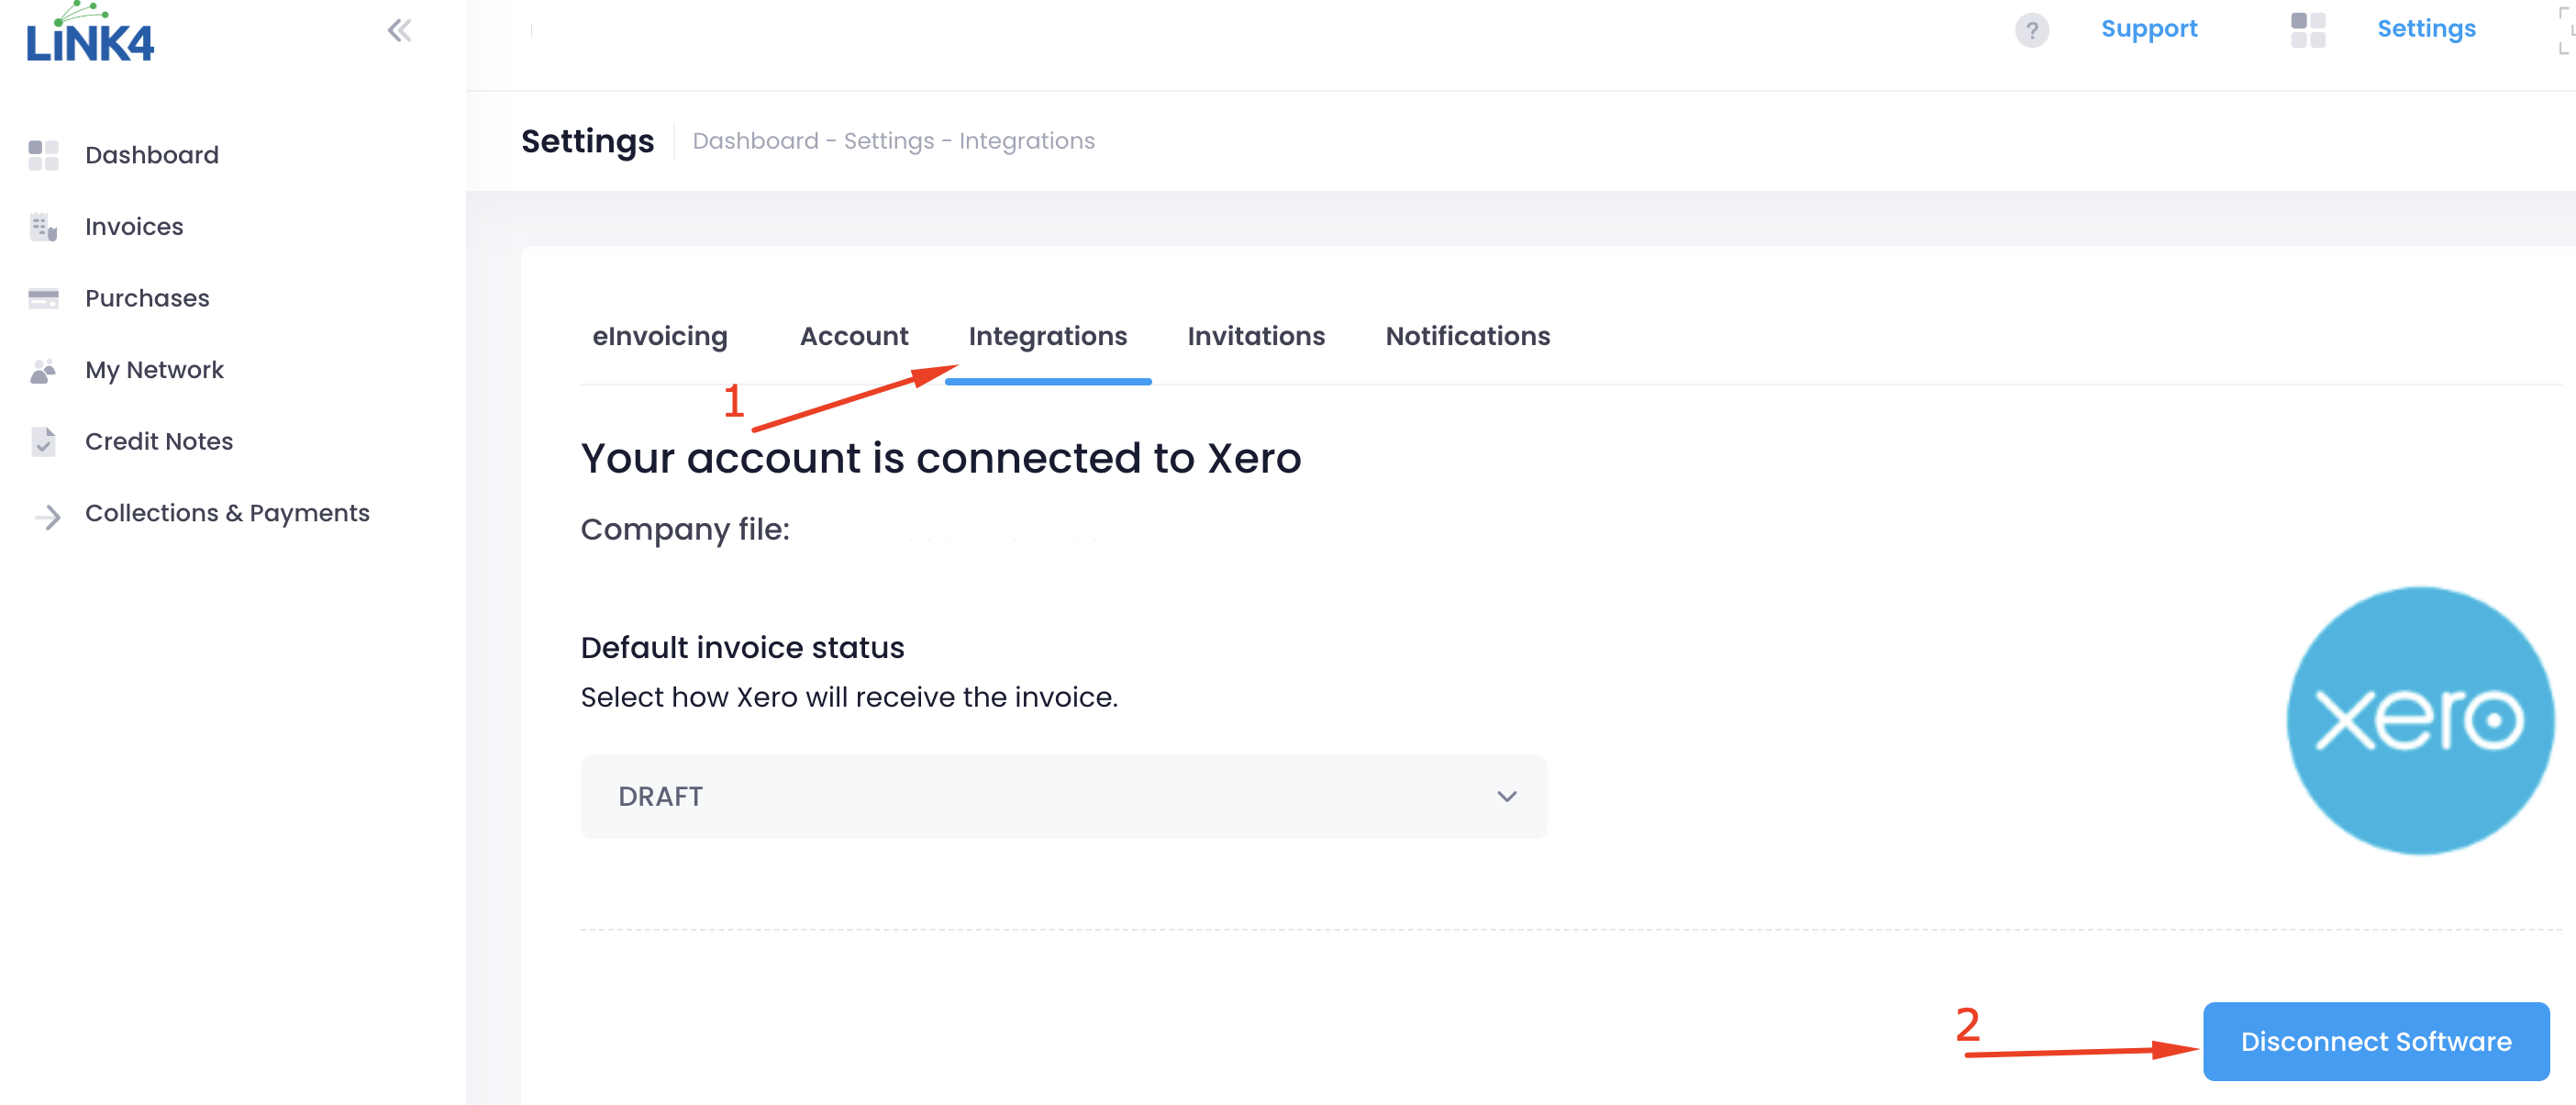Open Invoices in the sidebar
Screen dimensions: 2576x1105
point(134,227)
